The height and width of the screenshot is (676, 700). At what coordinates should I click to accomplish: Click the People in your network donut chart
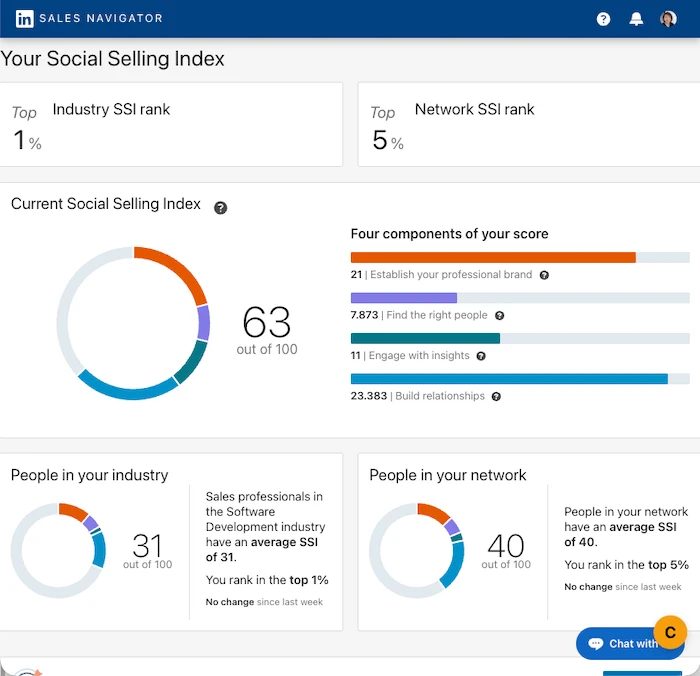(x=417, y=551)
